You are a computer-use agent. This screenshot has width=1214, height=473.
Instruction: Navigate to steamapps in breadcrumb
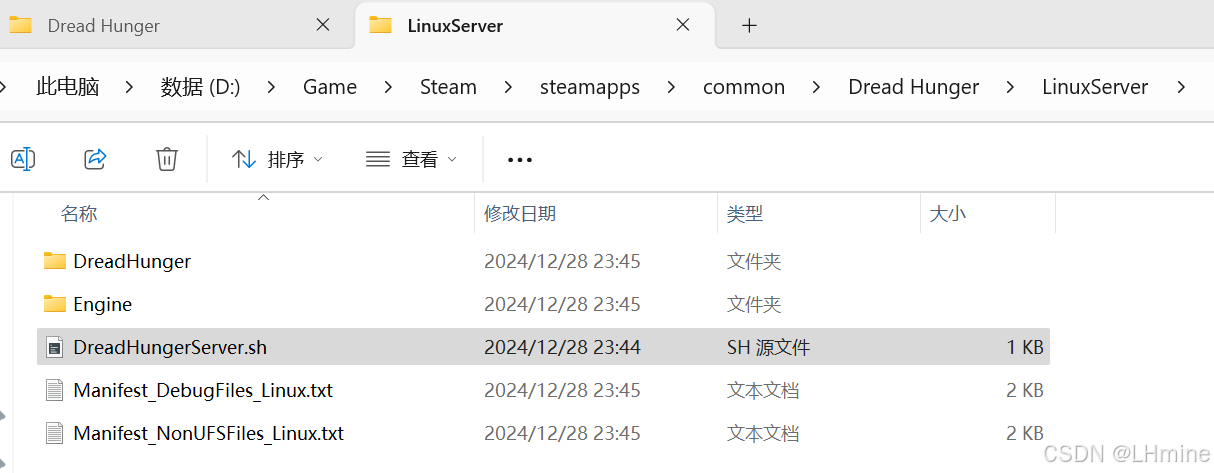click(590, 87)
